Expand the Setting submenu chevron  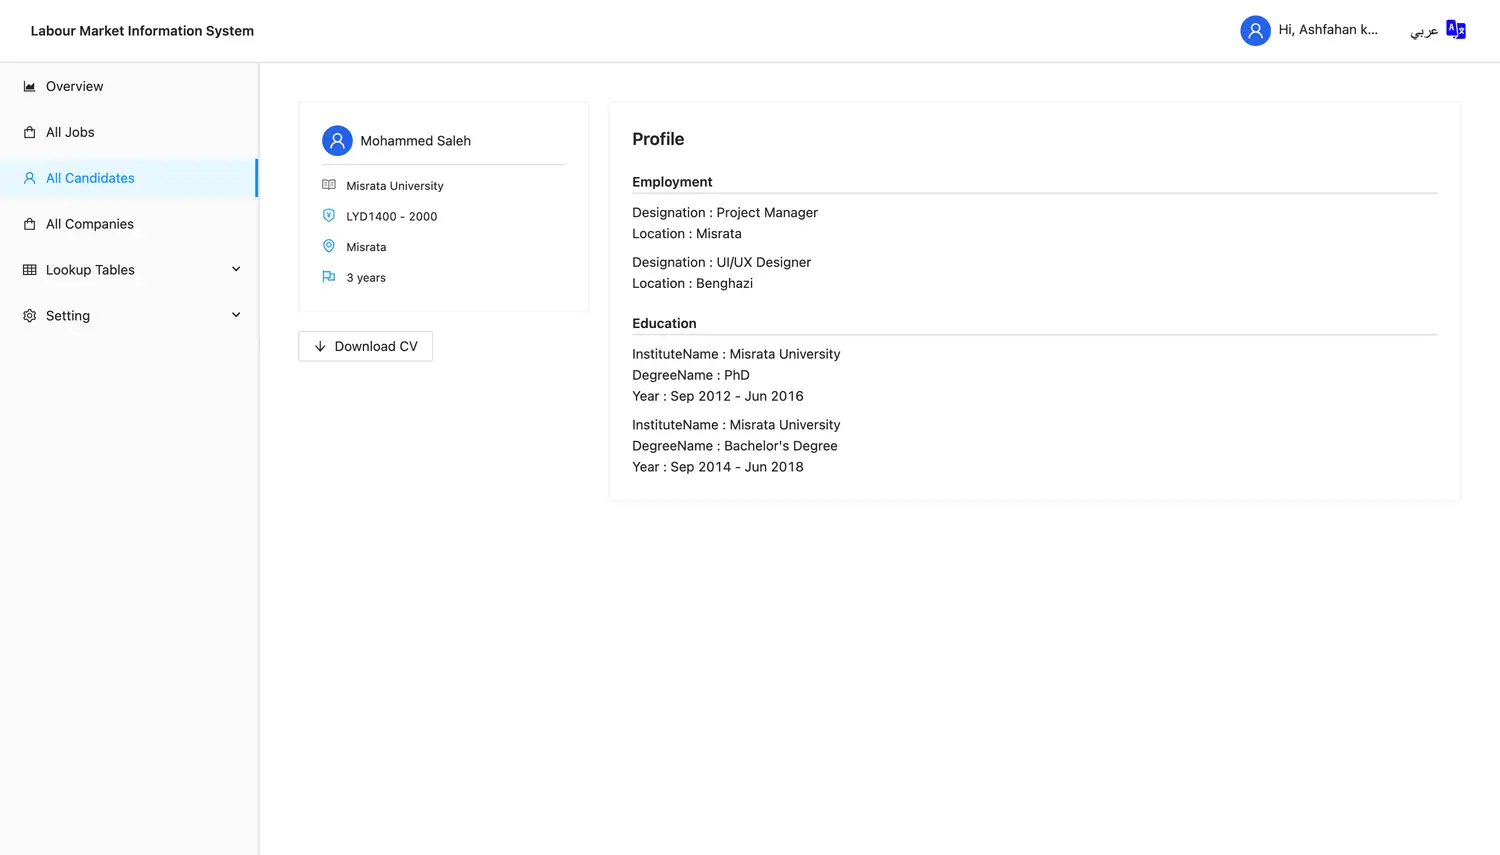[236, 315]
